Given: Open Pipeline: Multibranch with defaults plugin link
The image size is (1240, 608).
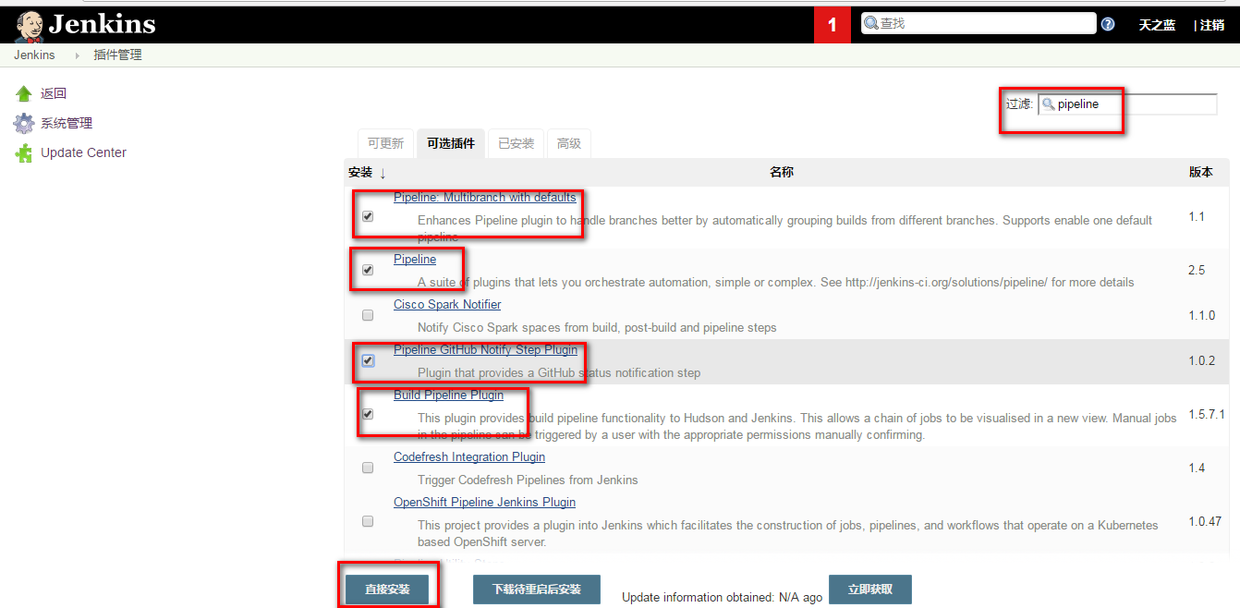Looking at the screenshot, I should click(485, 197).
